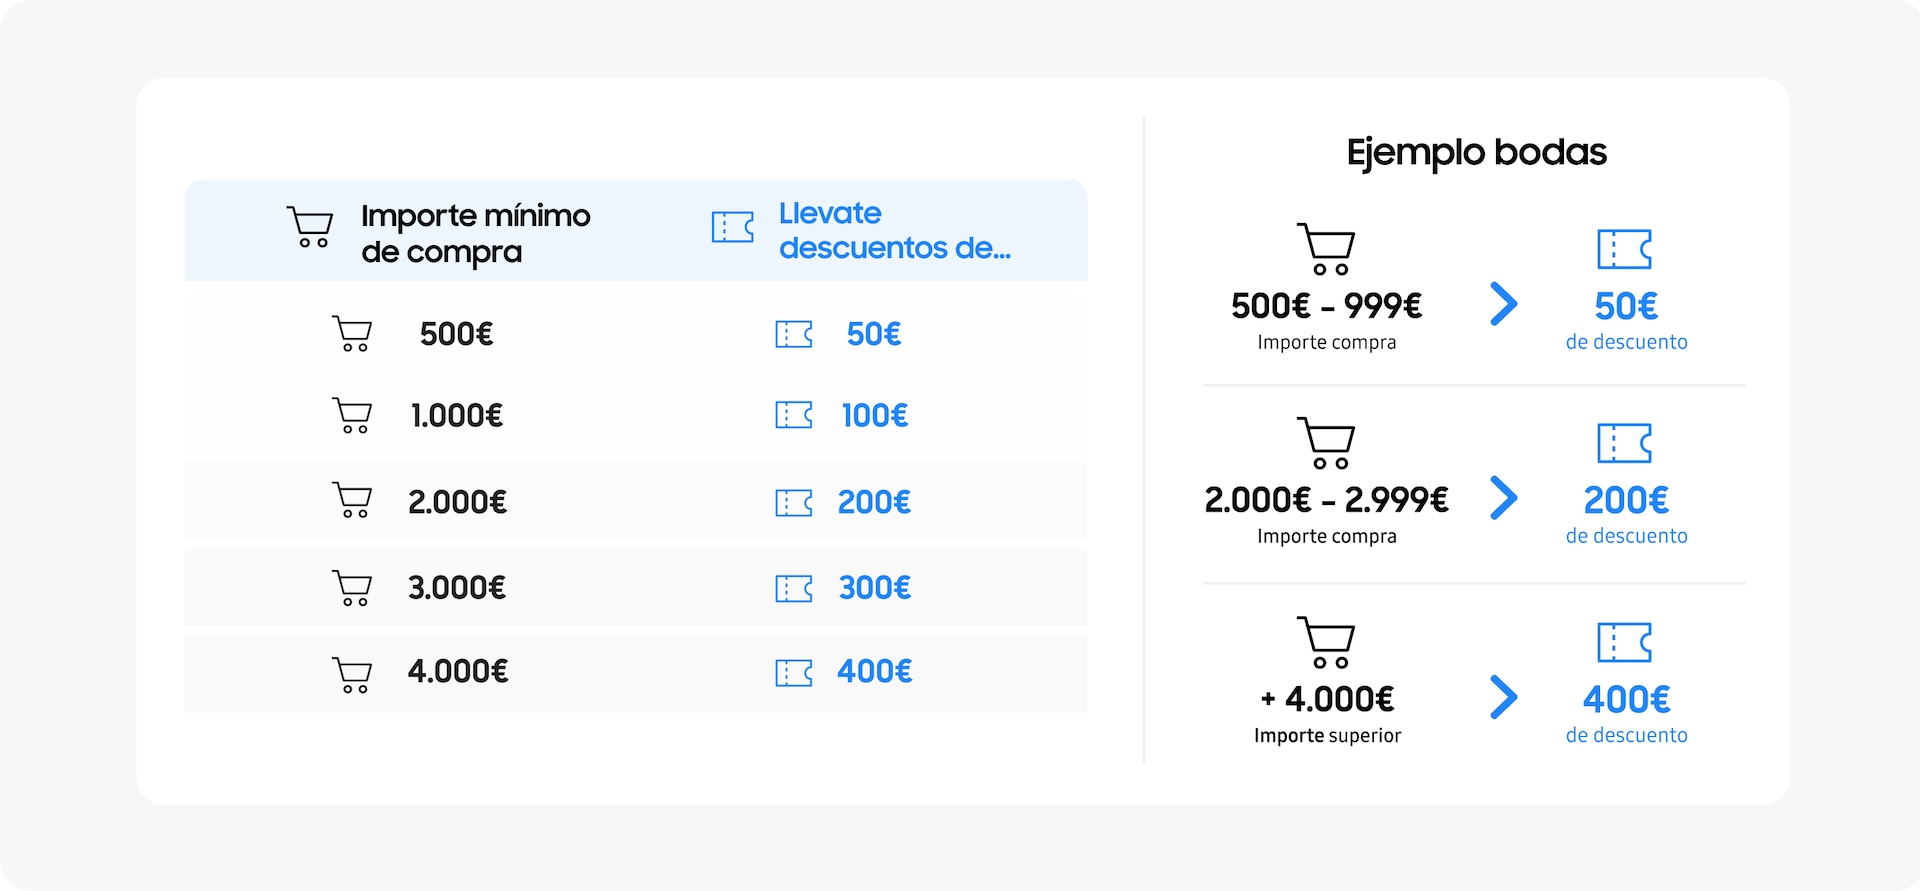1920x891 pixels.
Task: Click the Importe mínimo de compra header text
Action: coord(476,234)
